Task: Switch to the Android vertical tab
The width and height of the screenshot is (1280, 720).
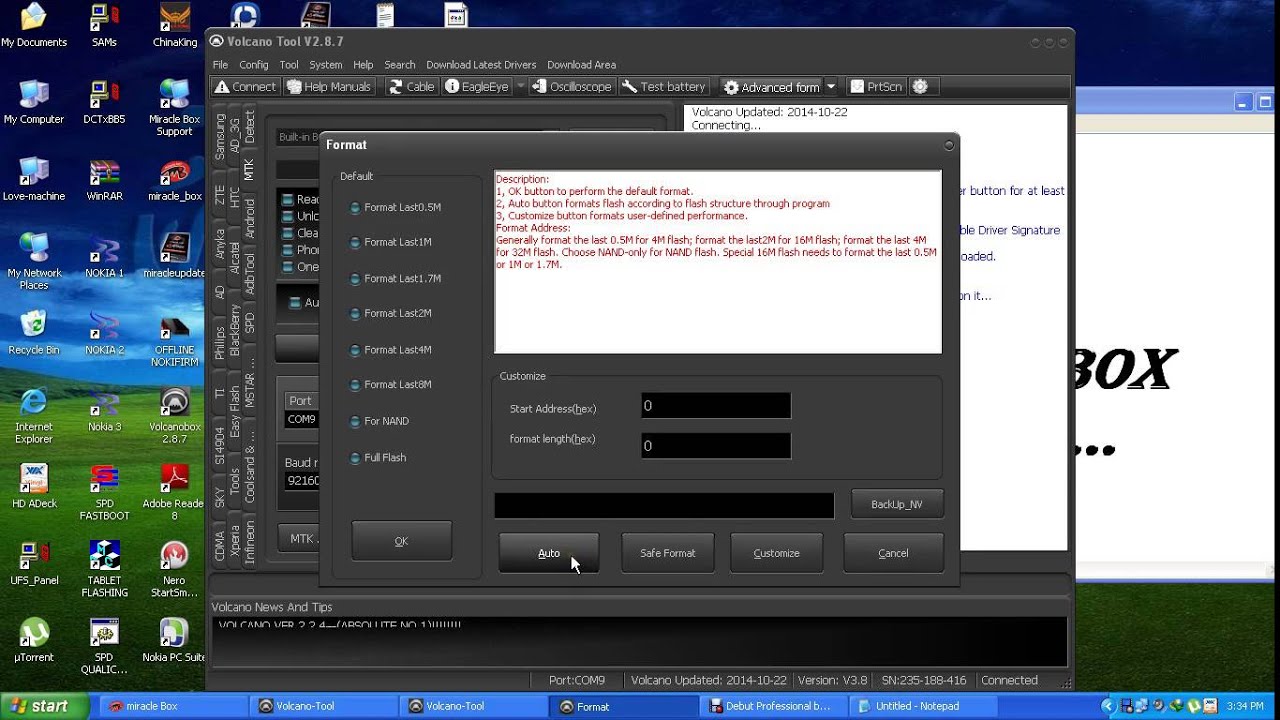Action: (249, 219)
